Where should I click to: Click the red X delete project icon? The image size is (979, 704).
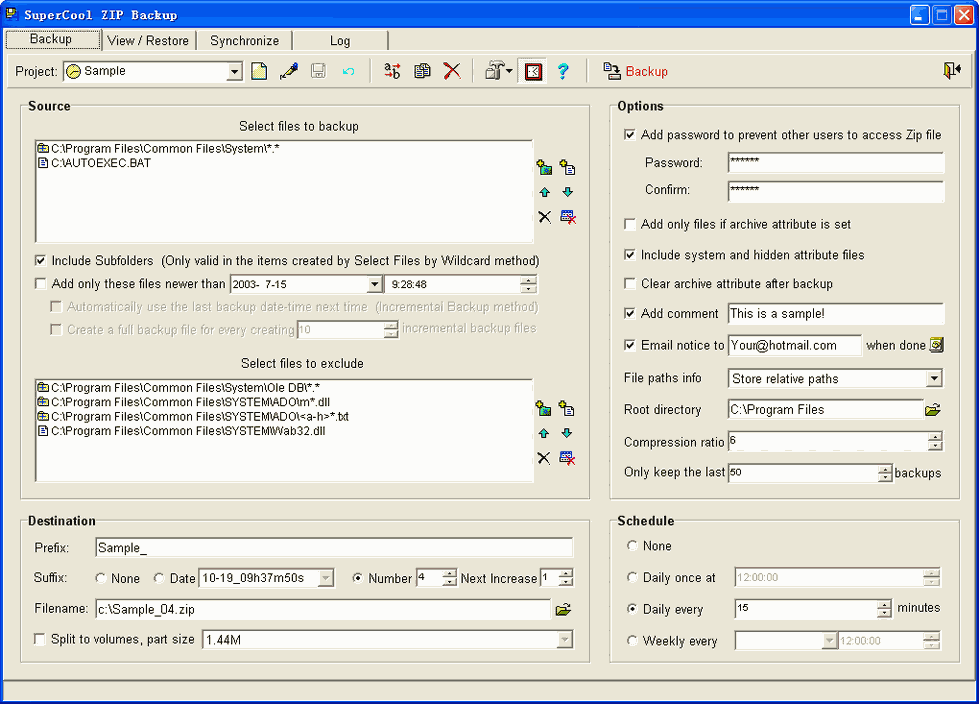pos(452,71)
